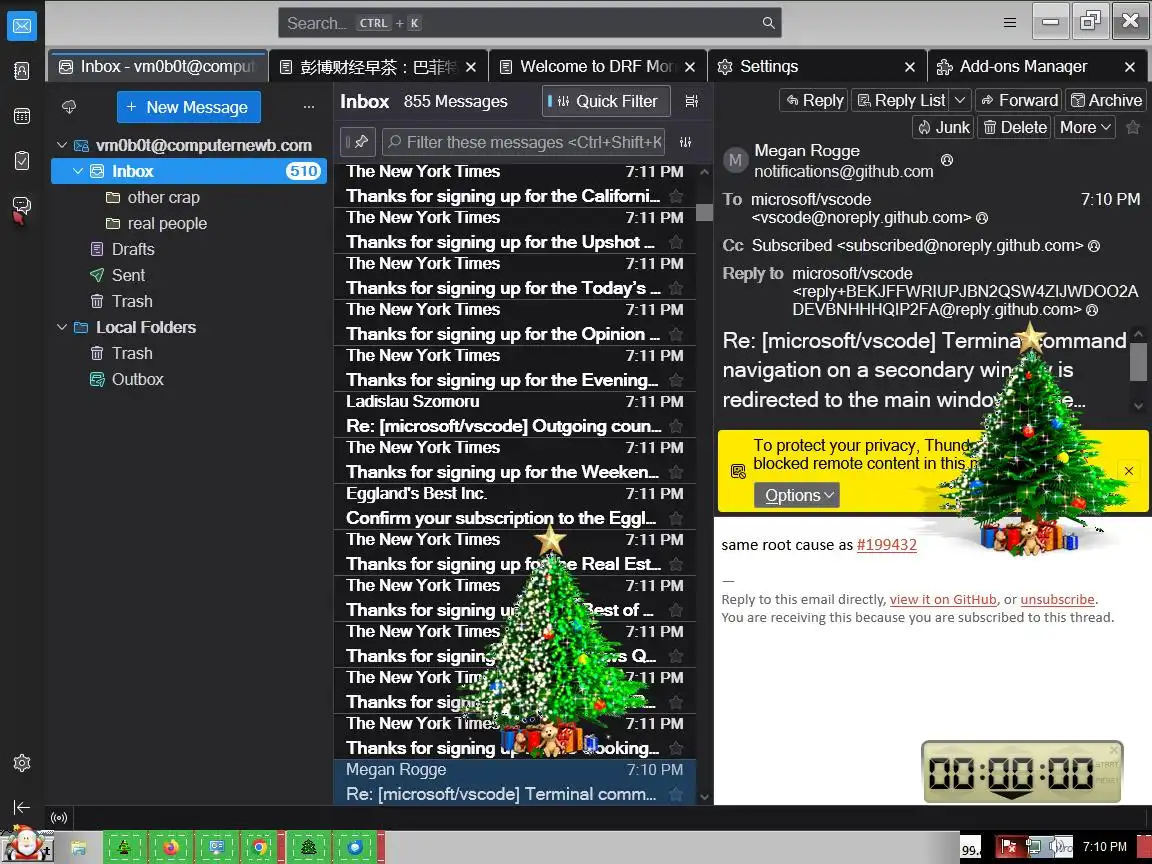Mark the message as Junk

tap(943, 127)
